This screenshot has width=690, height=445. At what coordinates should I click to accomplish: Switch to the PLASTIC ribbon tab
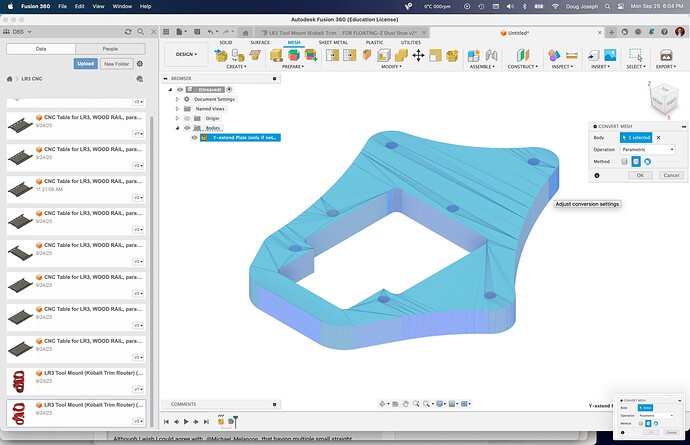[x=374, y=42]
